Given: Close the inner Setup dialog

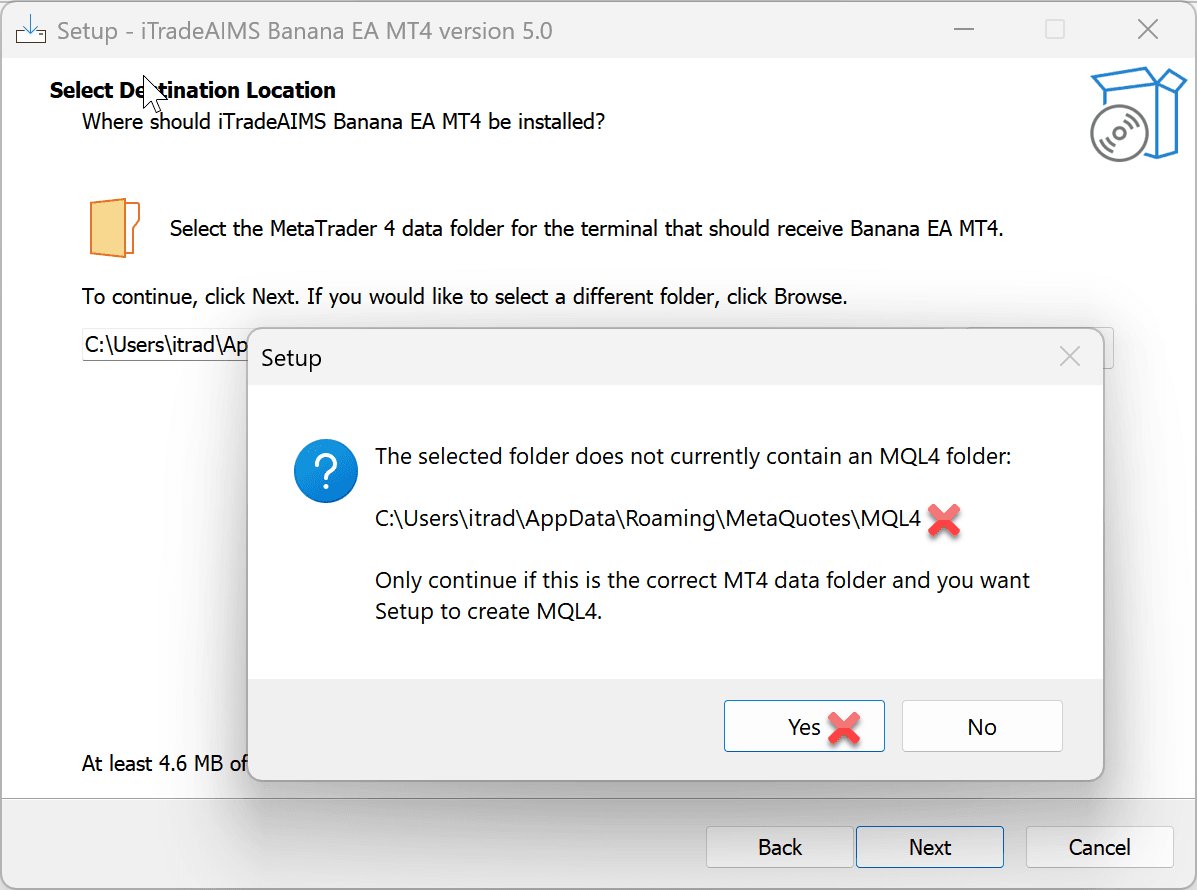Looking at the screenshot, I should [x=1070, y=356].
